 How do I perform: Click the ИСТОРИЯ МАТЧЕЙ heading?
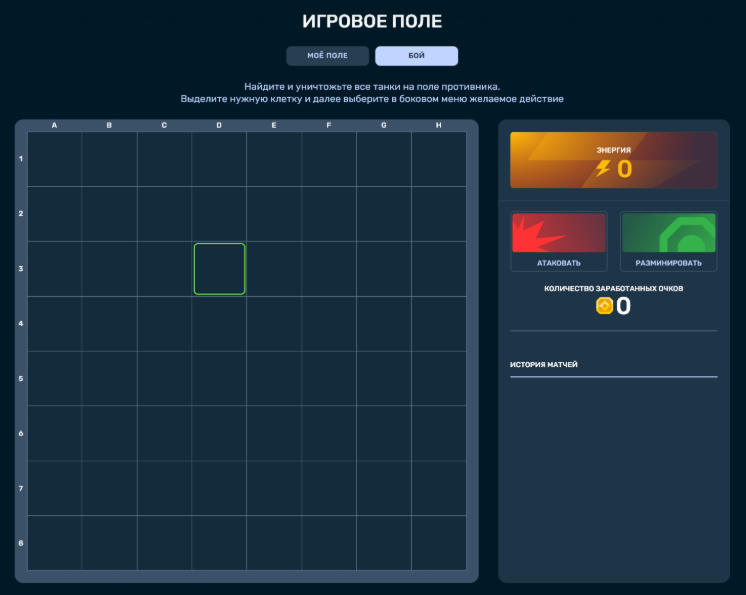tap(544, 364)
